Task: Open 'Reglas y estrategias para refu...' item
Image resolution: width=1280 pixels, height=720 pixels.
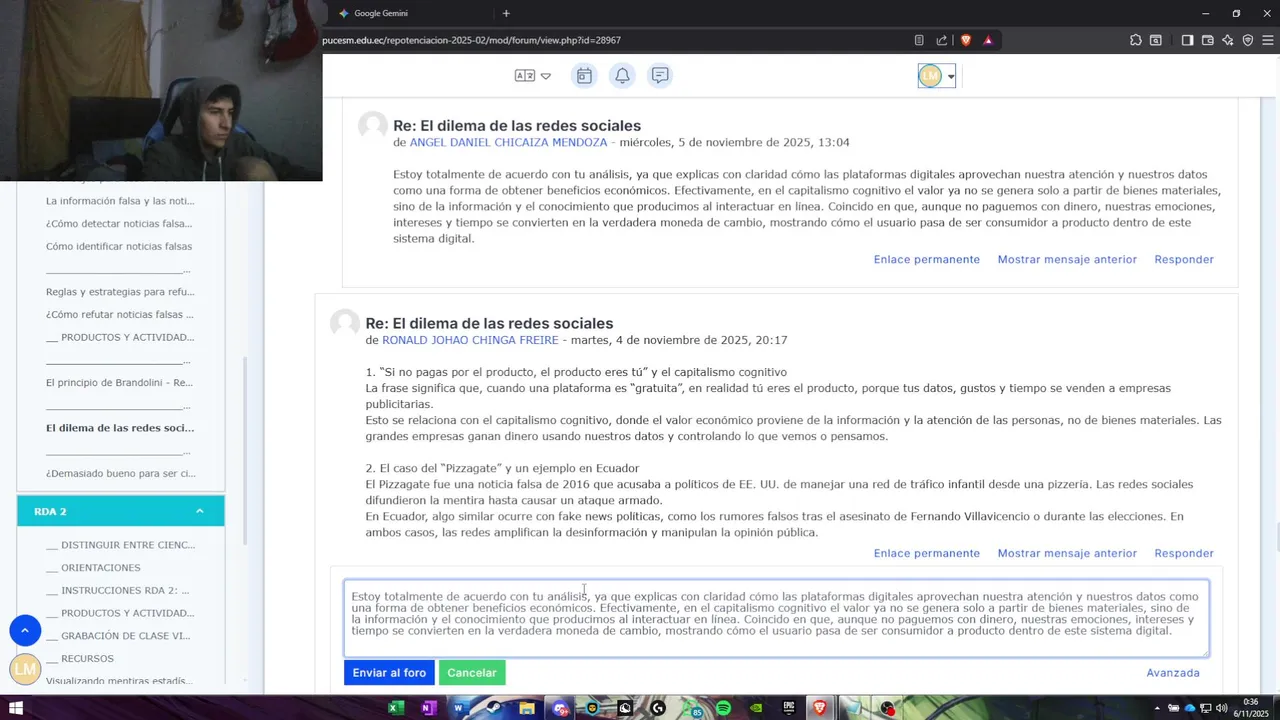Action: coord(120,292)
